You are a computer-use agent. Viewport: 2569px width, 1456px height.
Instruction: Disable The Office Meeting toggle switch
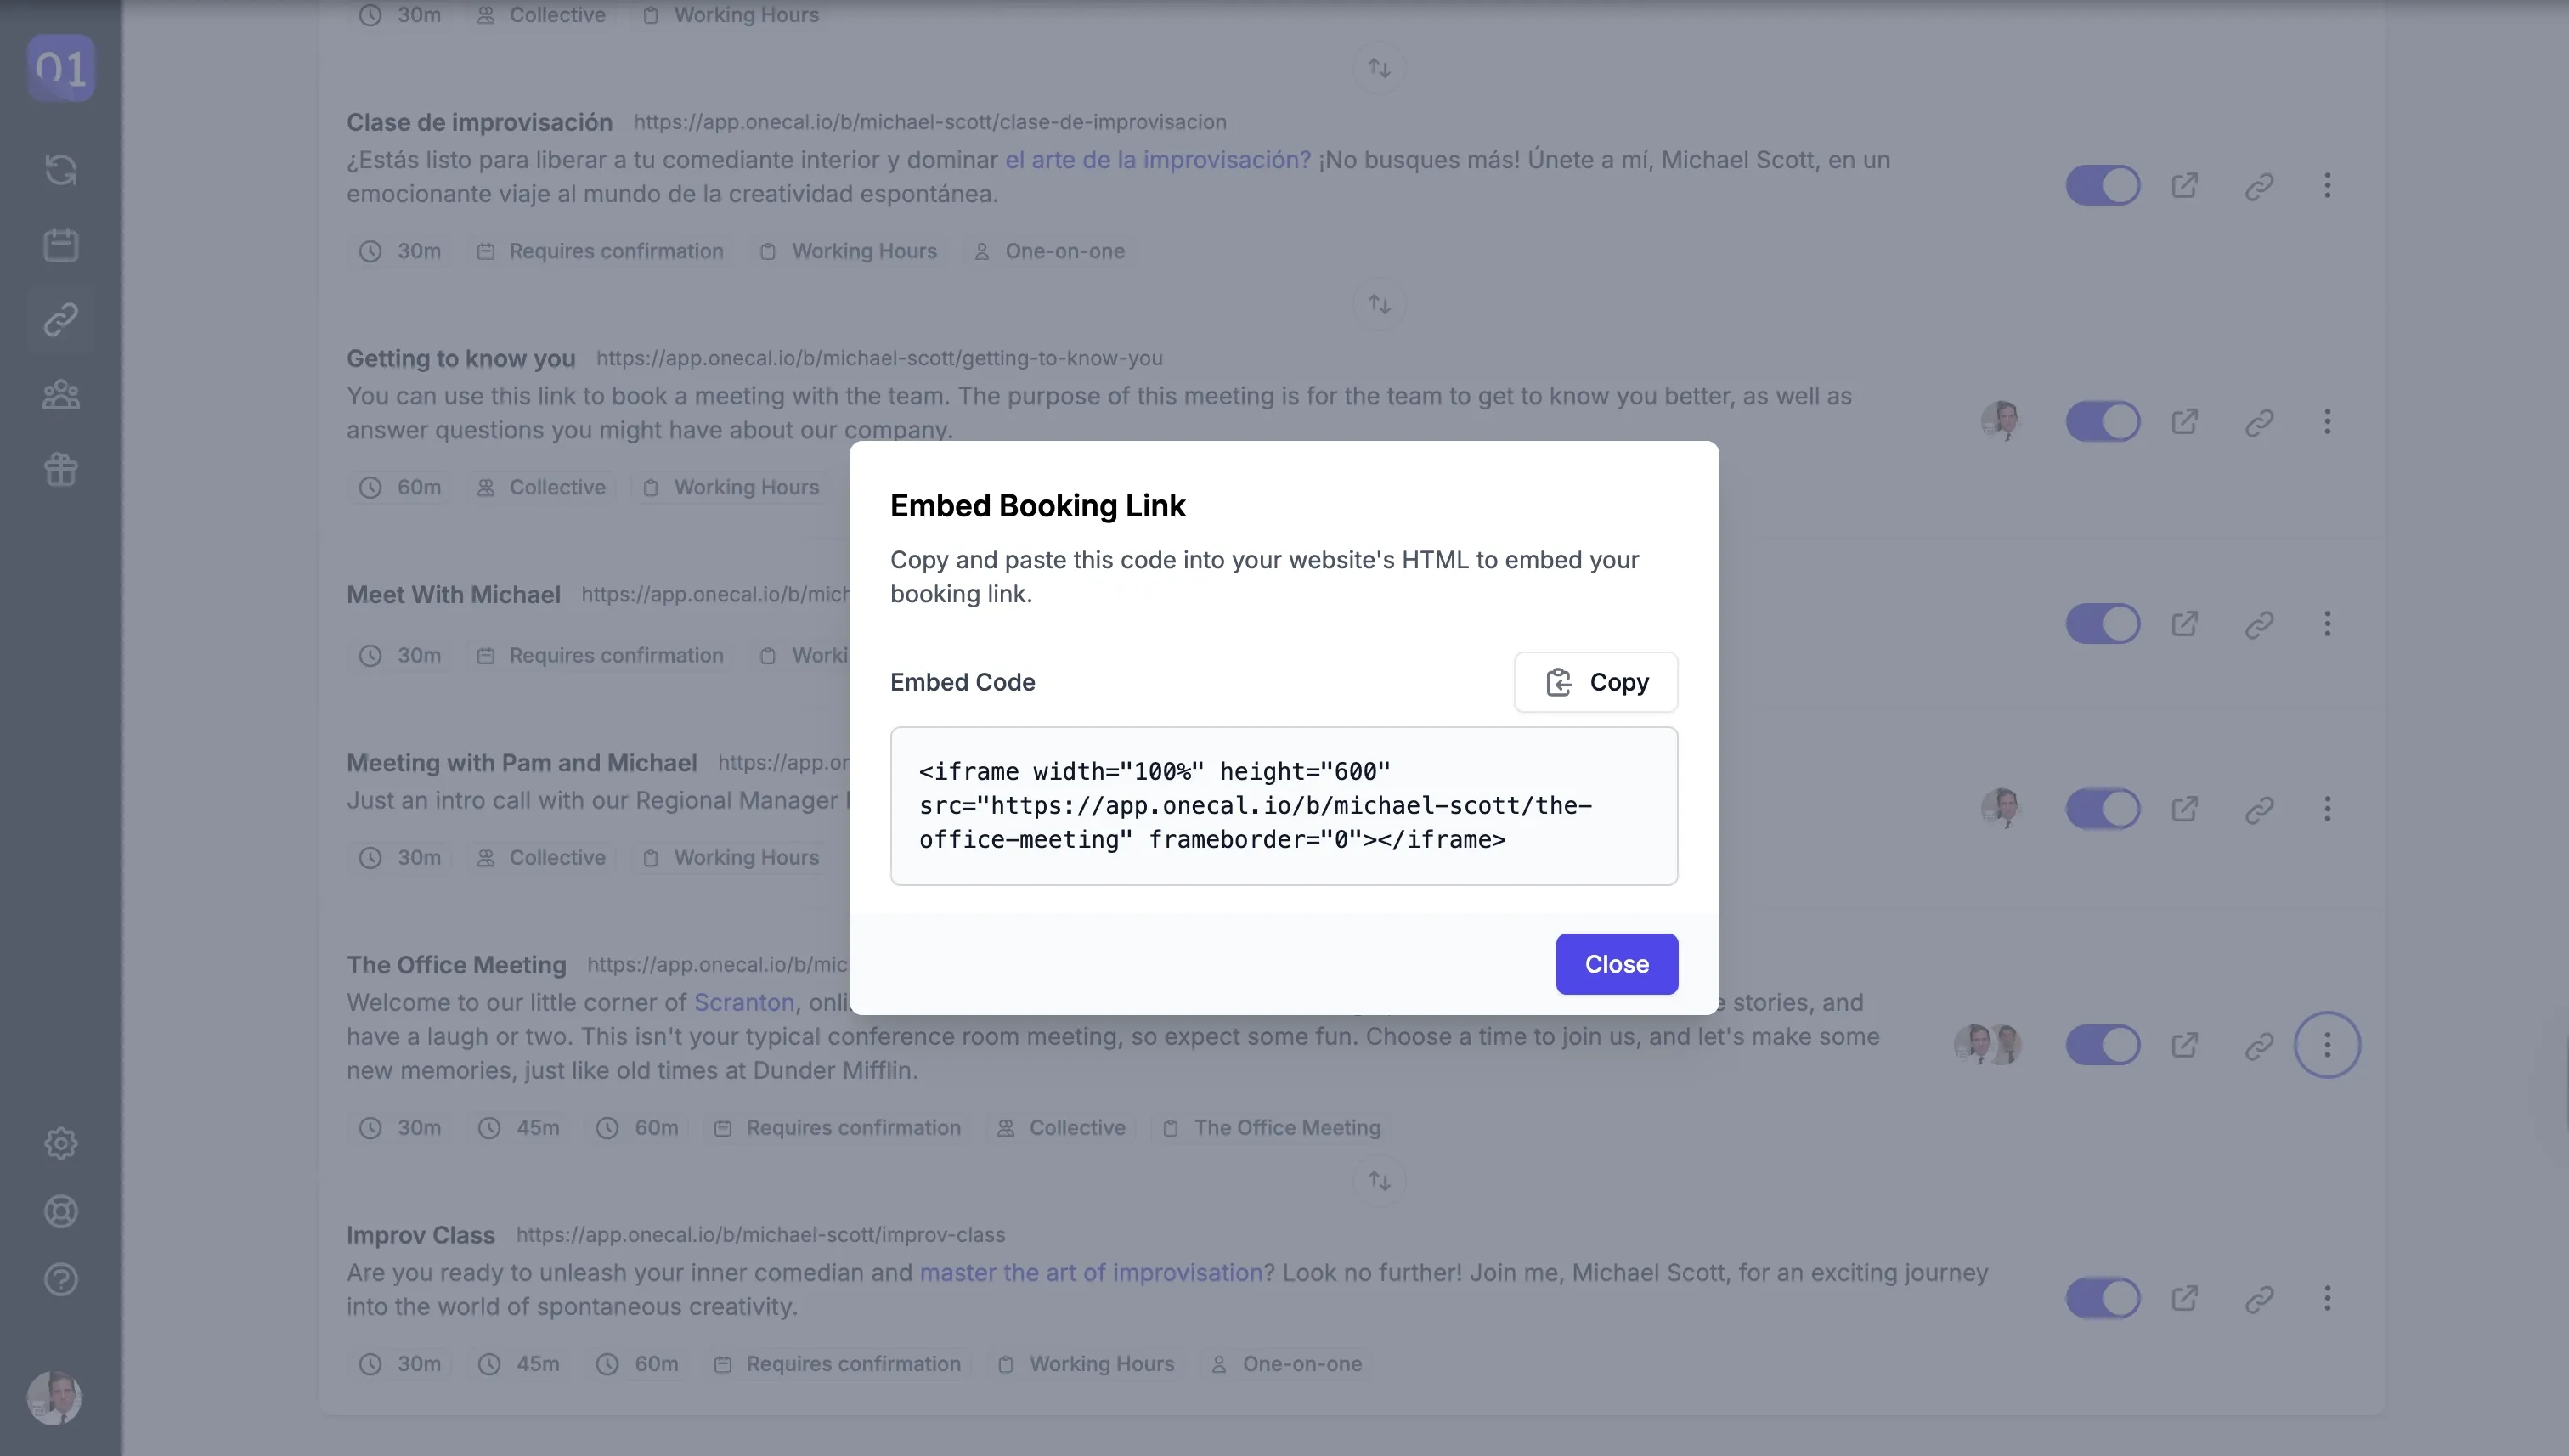pyautogui.click(x=2103, y=1044)
